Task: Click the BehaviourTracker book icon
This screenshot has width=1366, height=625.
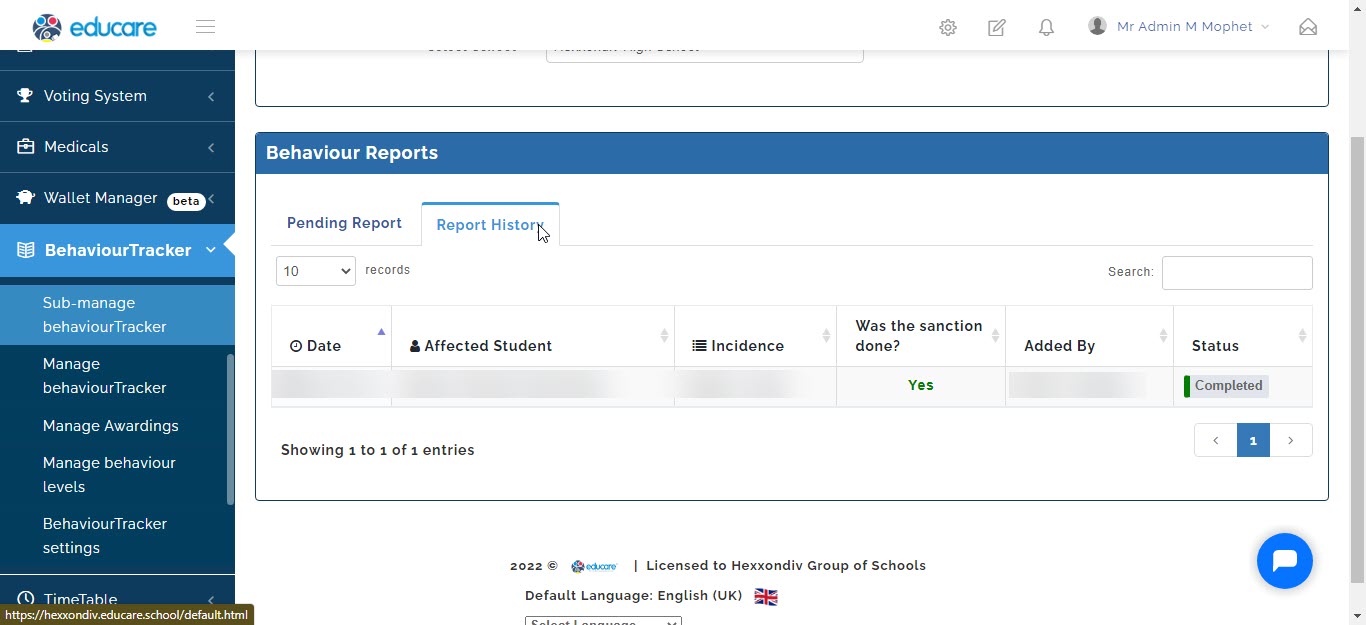Action: (26, 250)
